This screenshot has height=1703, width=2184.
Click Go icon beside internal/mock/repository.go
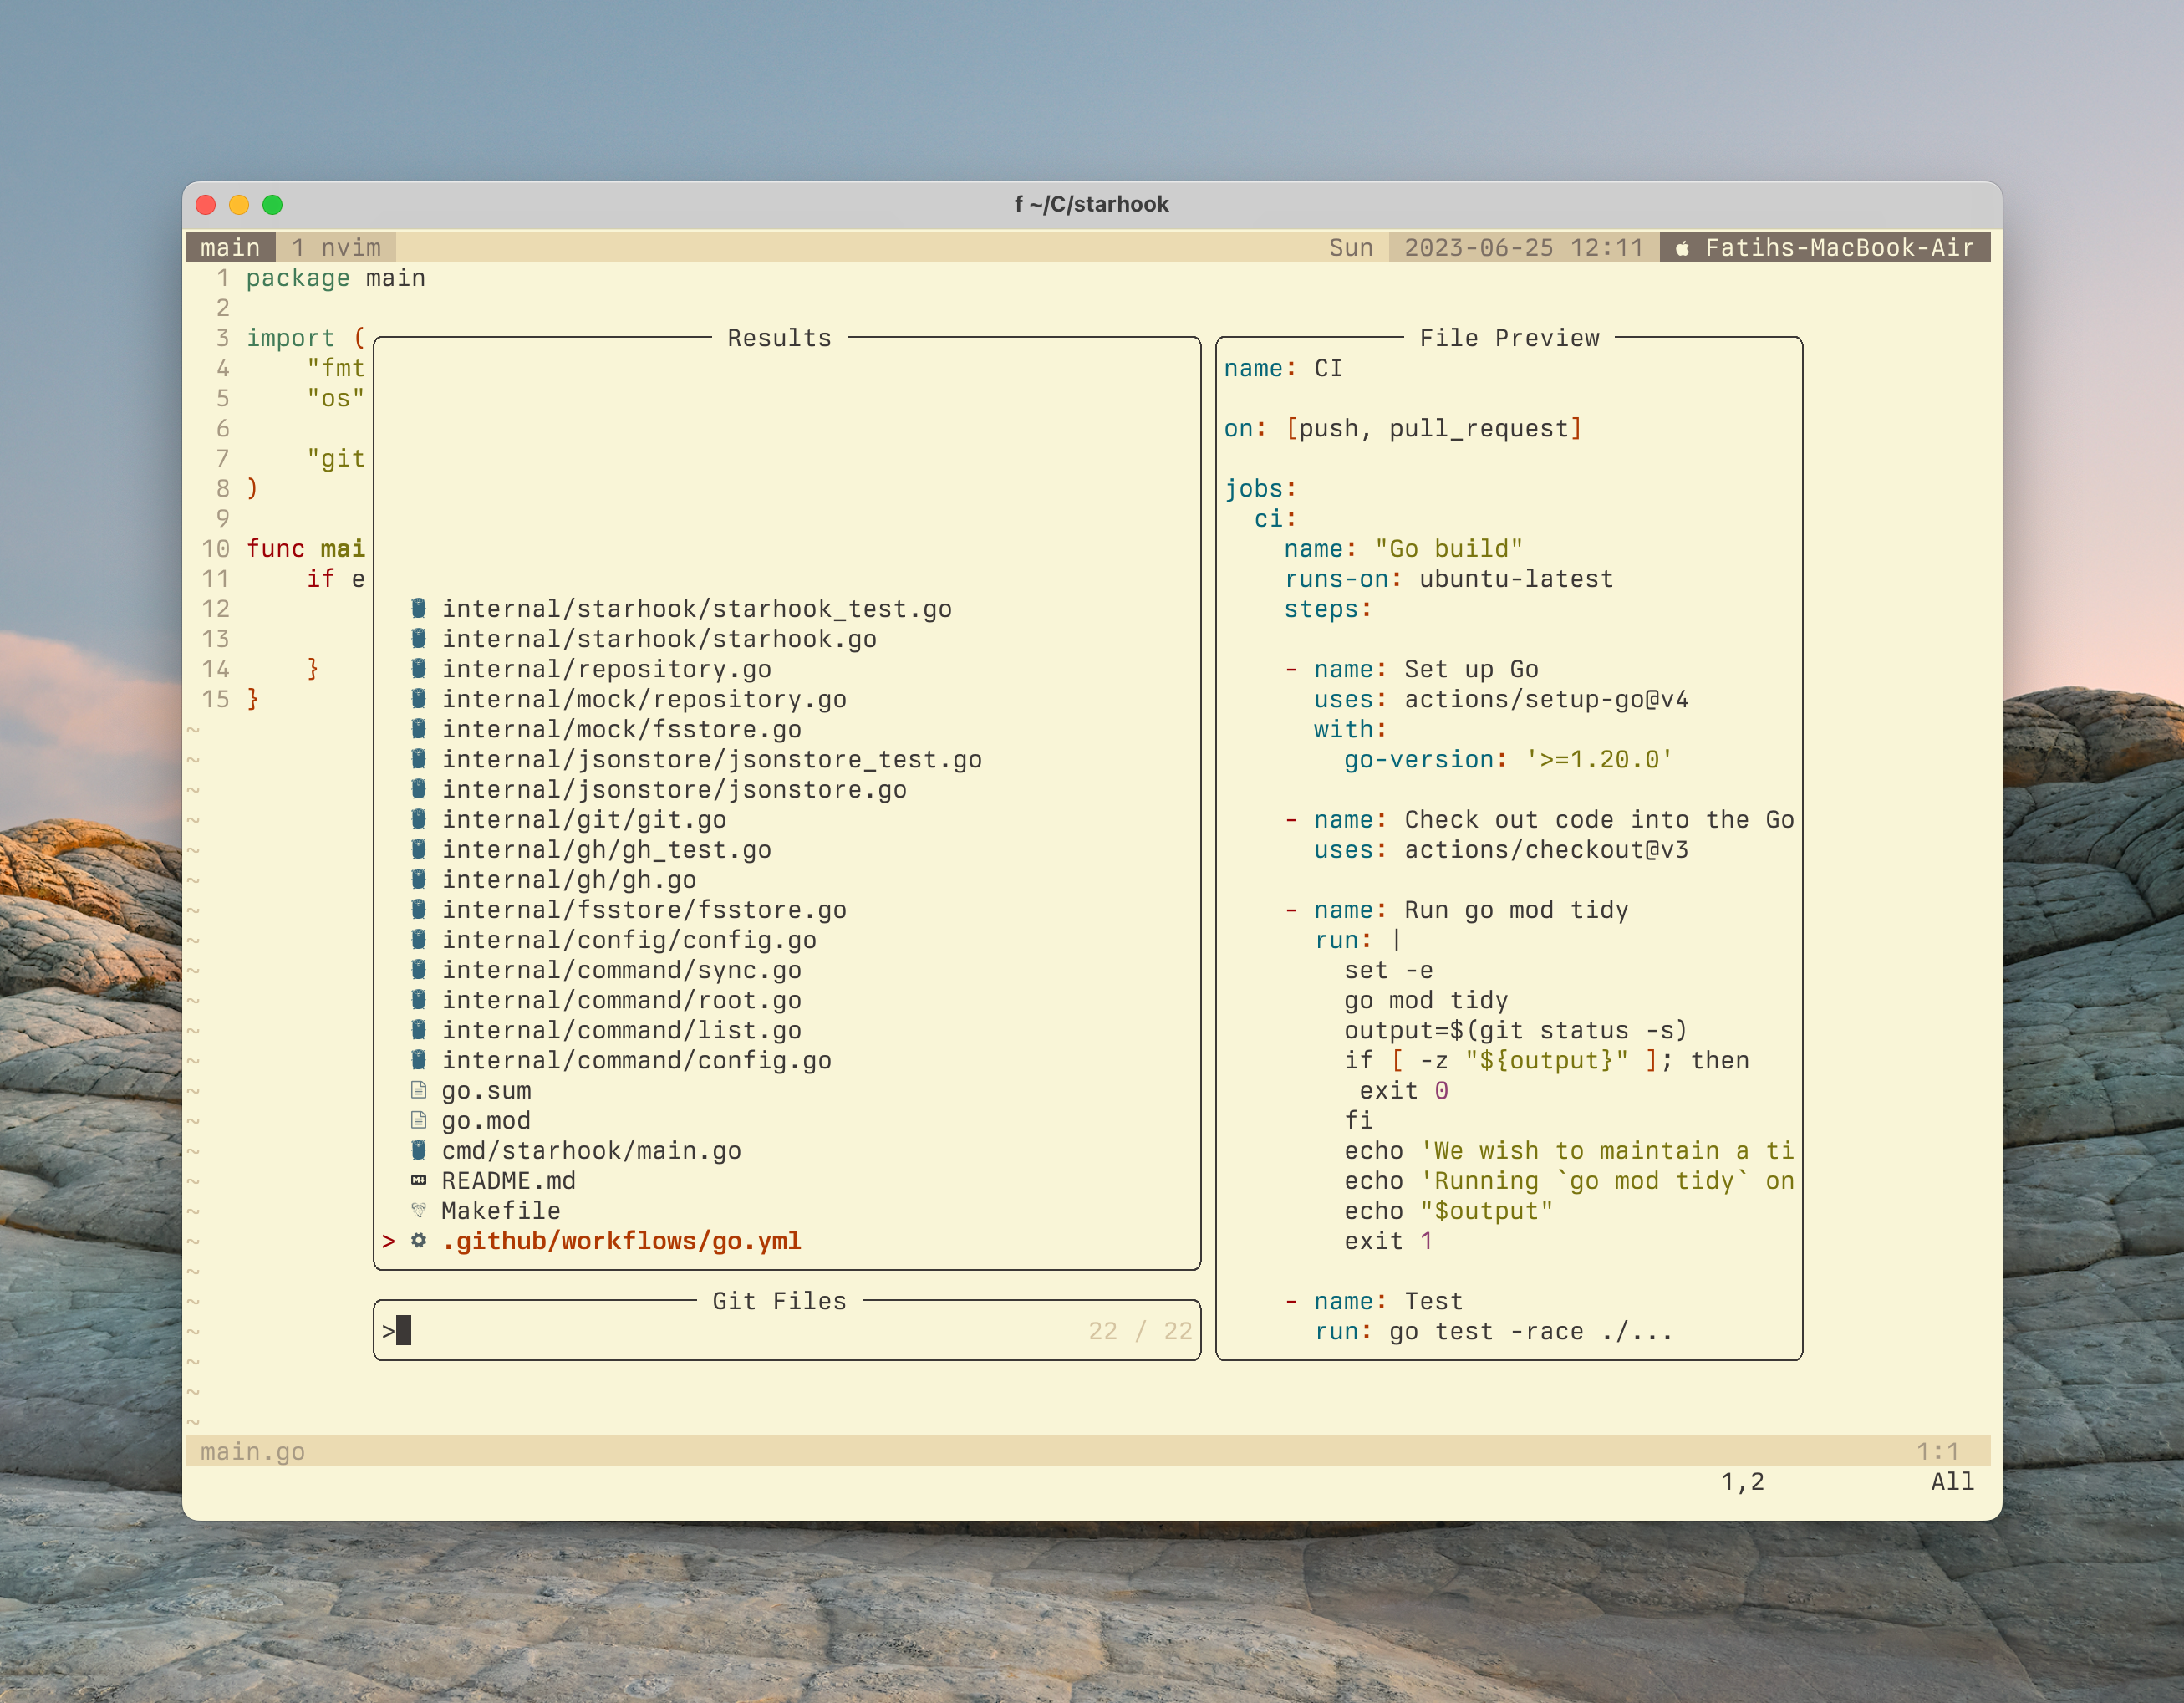point(419,698)
